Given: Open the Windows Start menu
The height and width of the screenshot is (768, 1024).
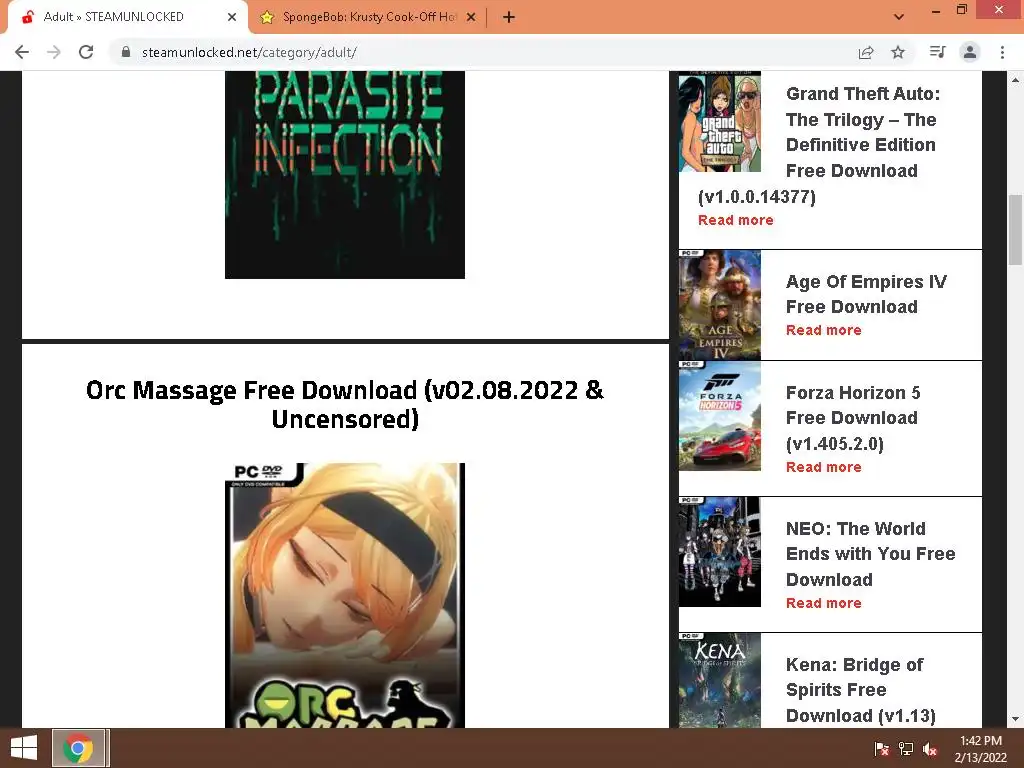Looking at the screenshot, I should point(24,748).
